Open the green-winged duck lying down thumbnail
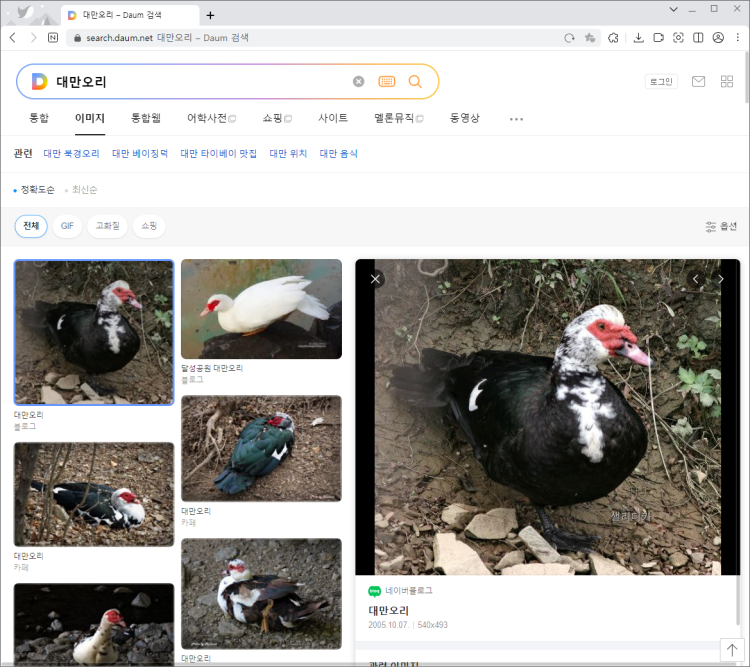This screenshot has width=750, height=667. click(261, 448)
